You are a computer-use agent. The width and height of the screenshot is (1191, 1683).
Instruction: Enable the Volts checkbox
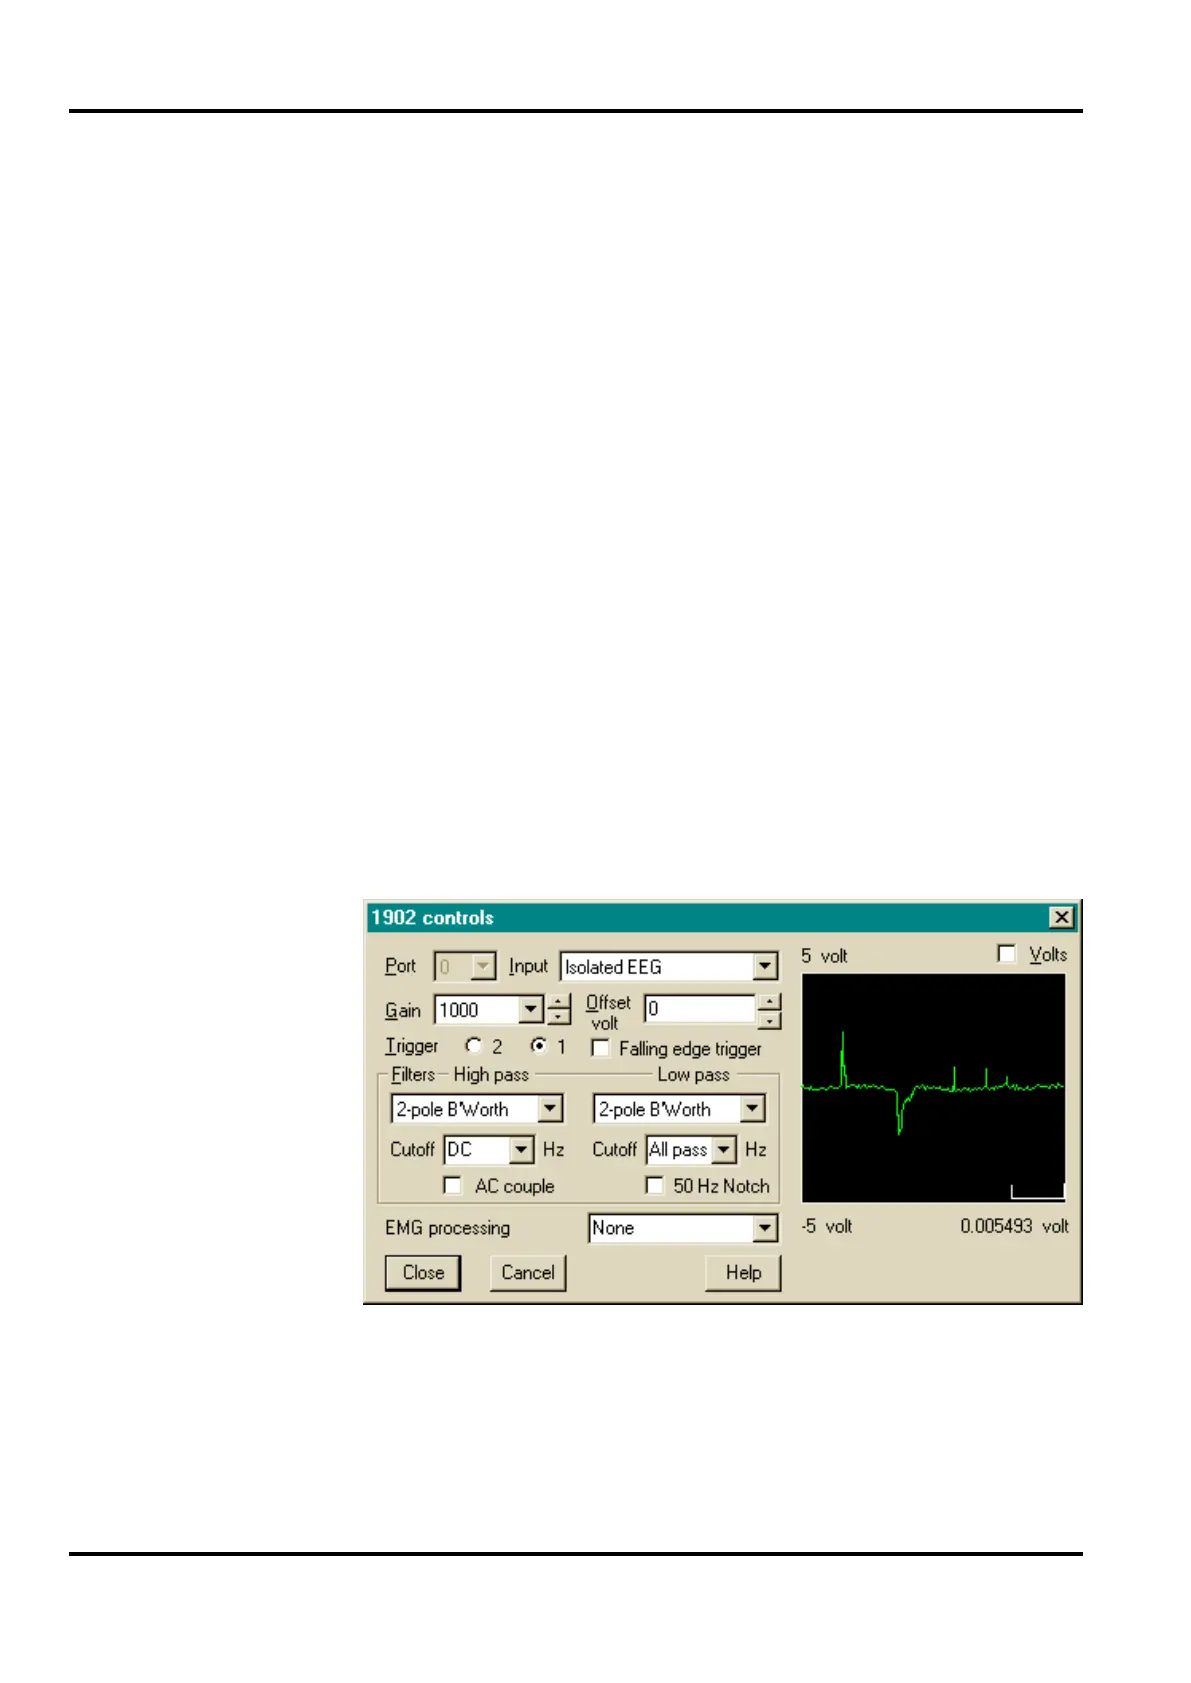pyautogui.click(x=1007, y=954)
